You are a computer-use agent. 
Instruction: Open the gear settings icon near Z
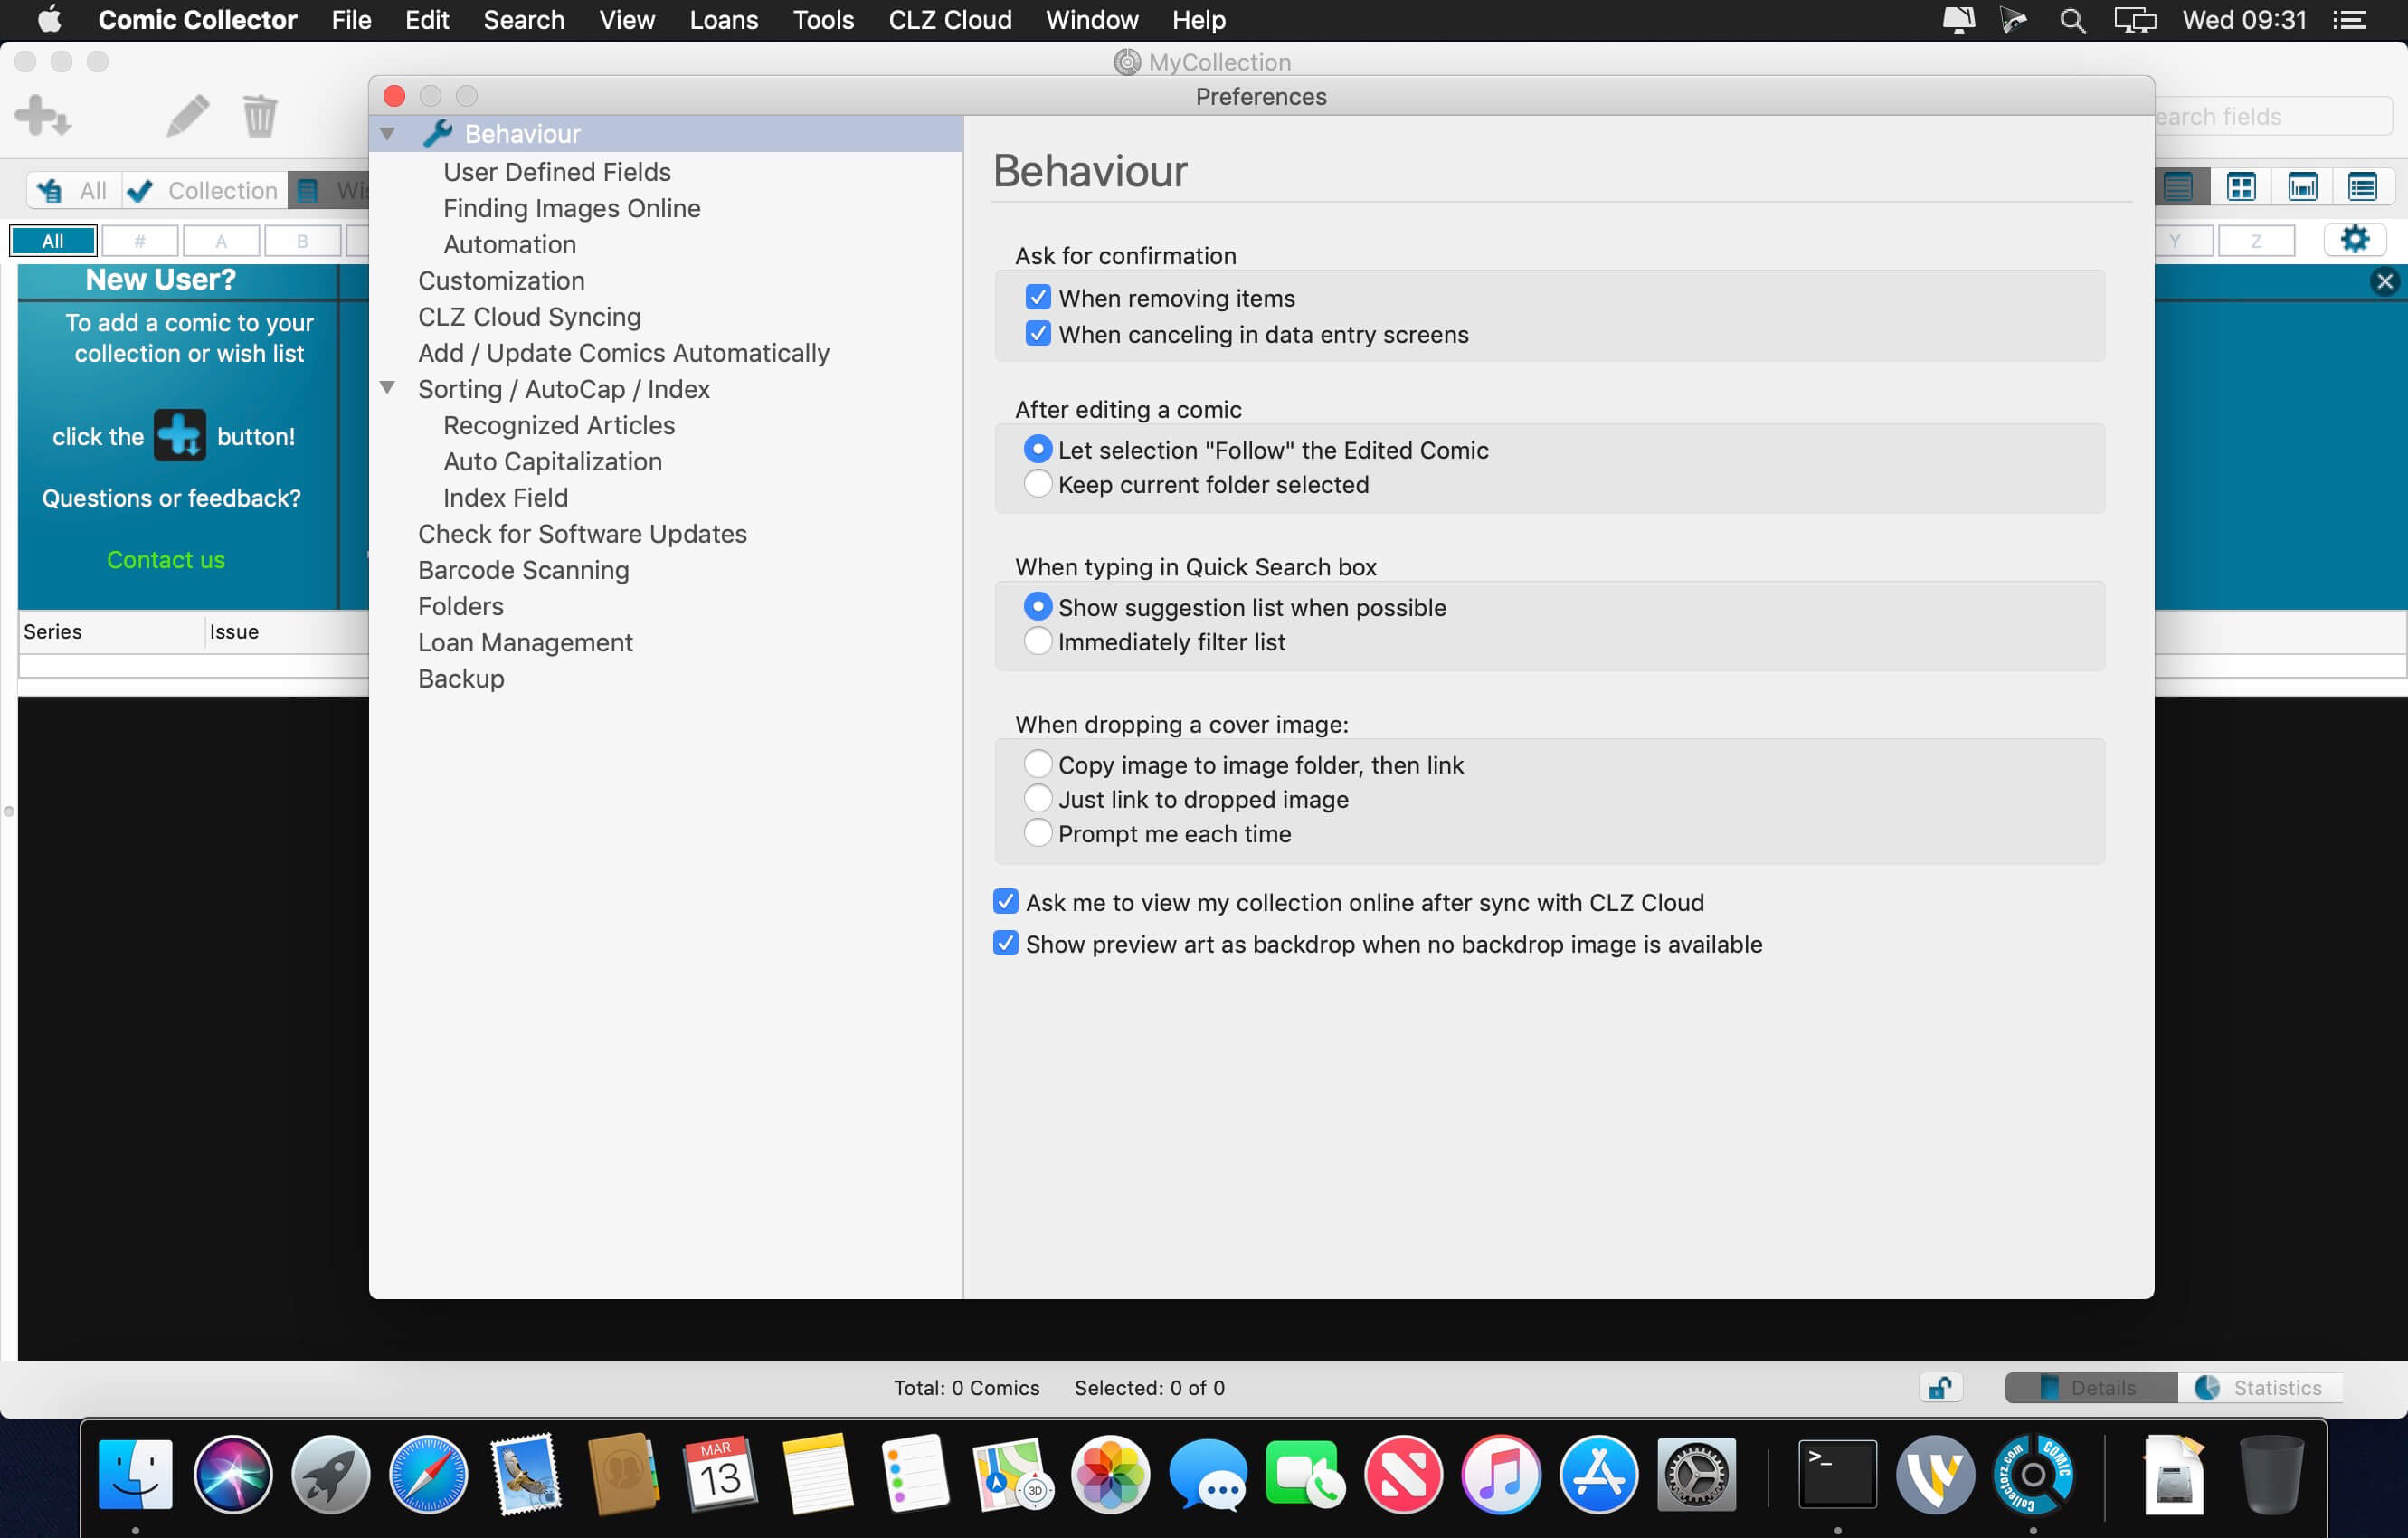tap(2354, 240)
